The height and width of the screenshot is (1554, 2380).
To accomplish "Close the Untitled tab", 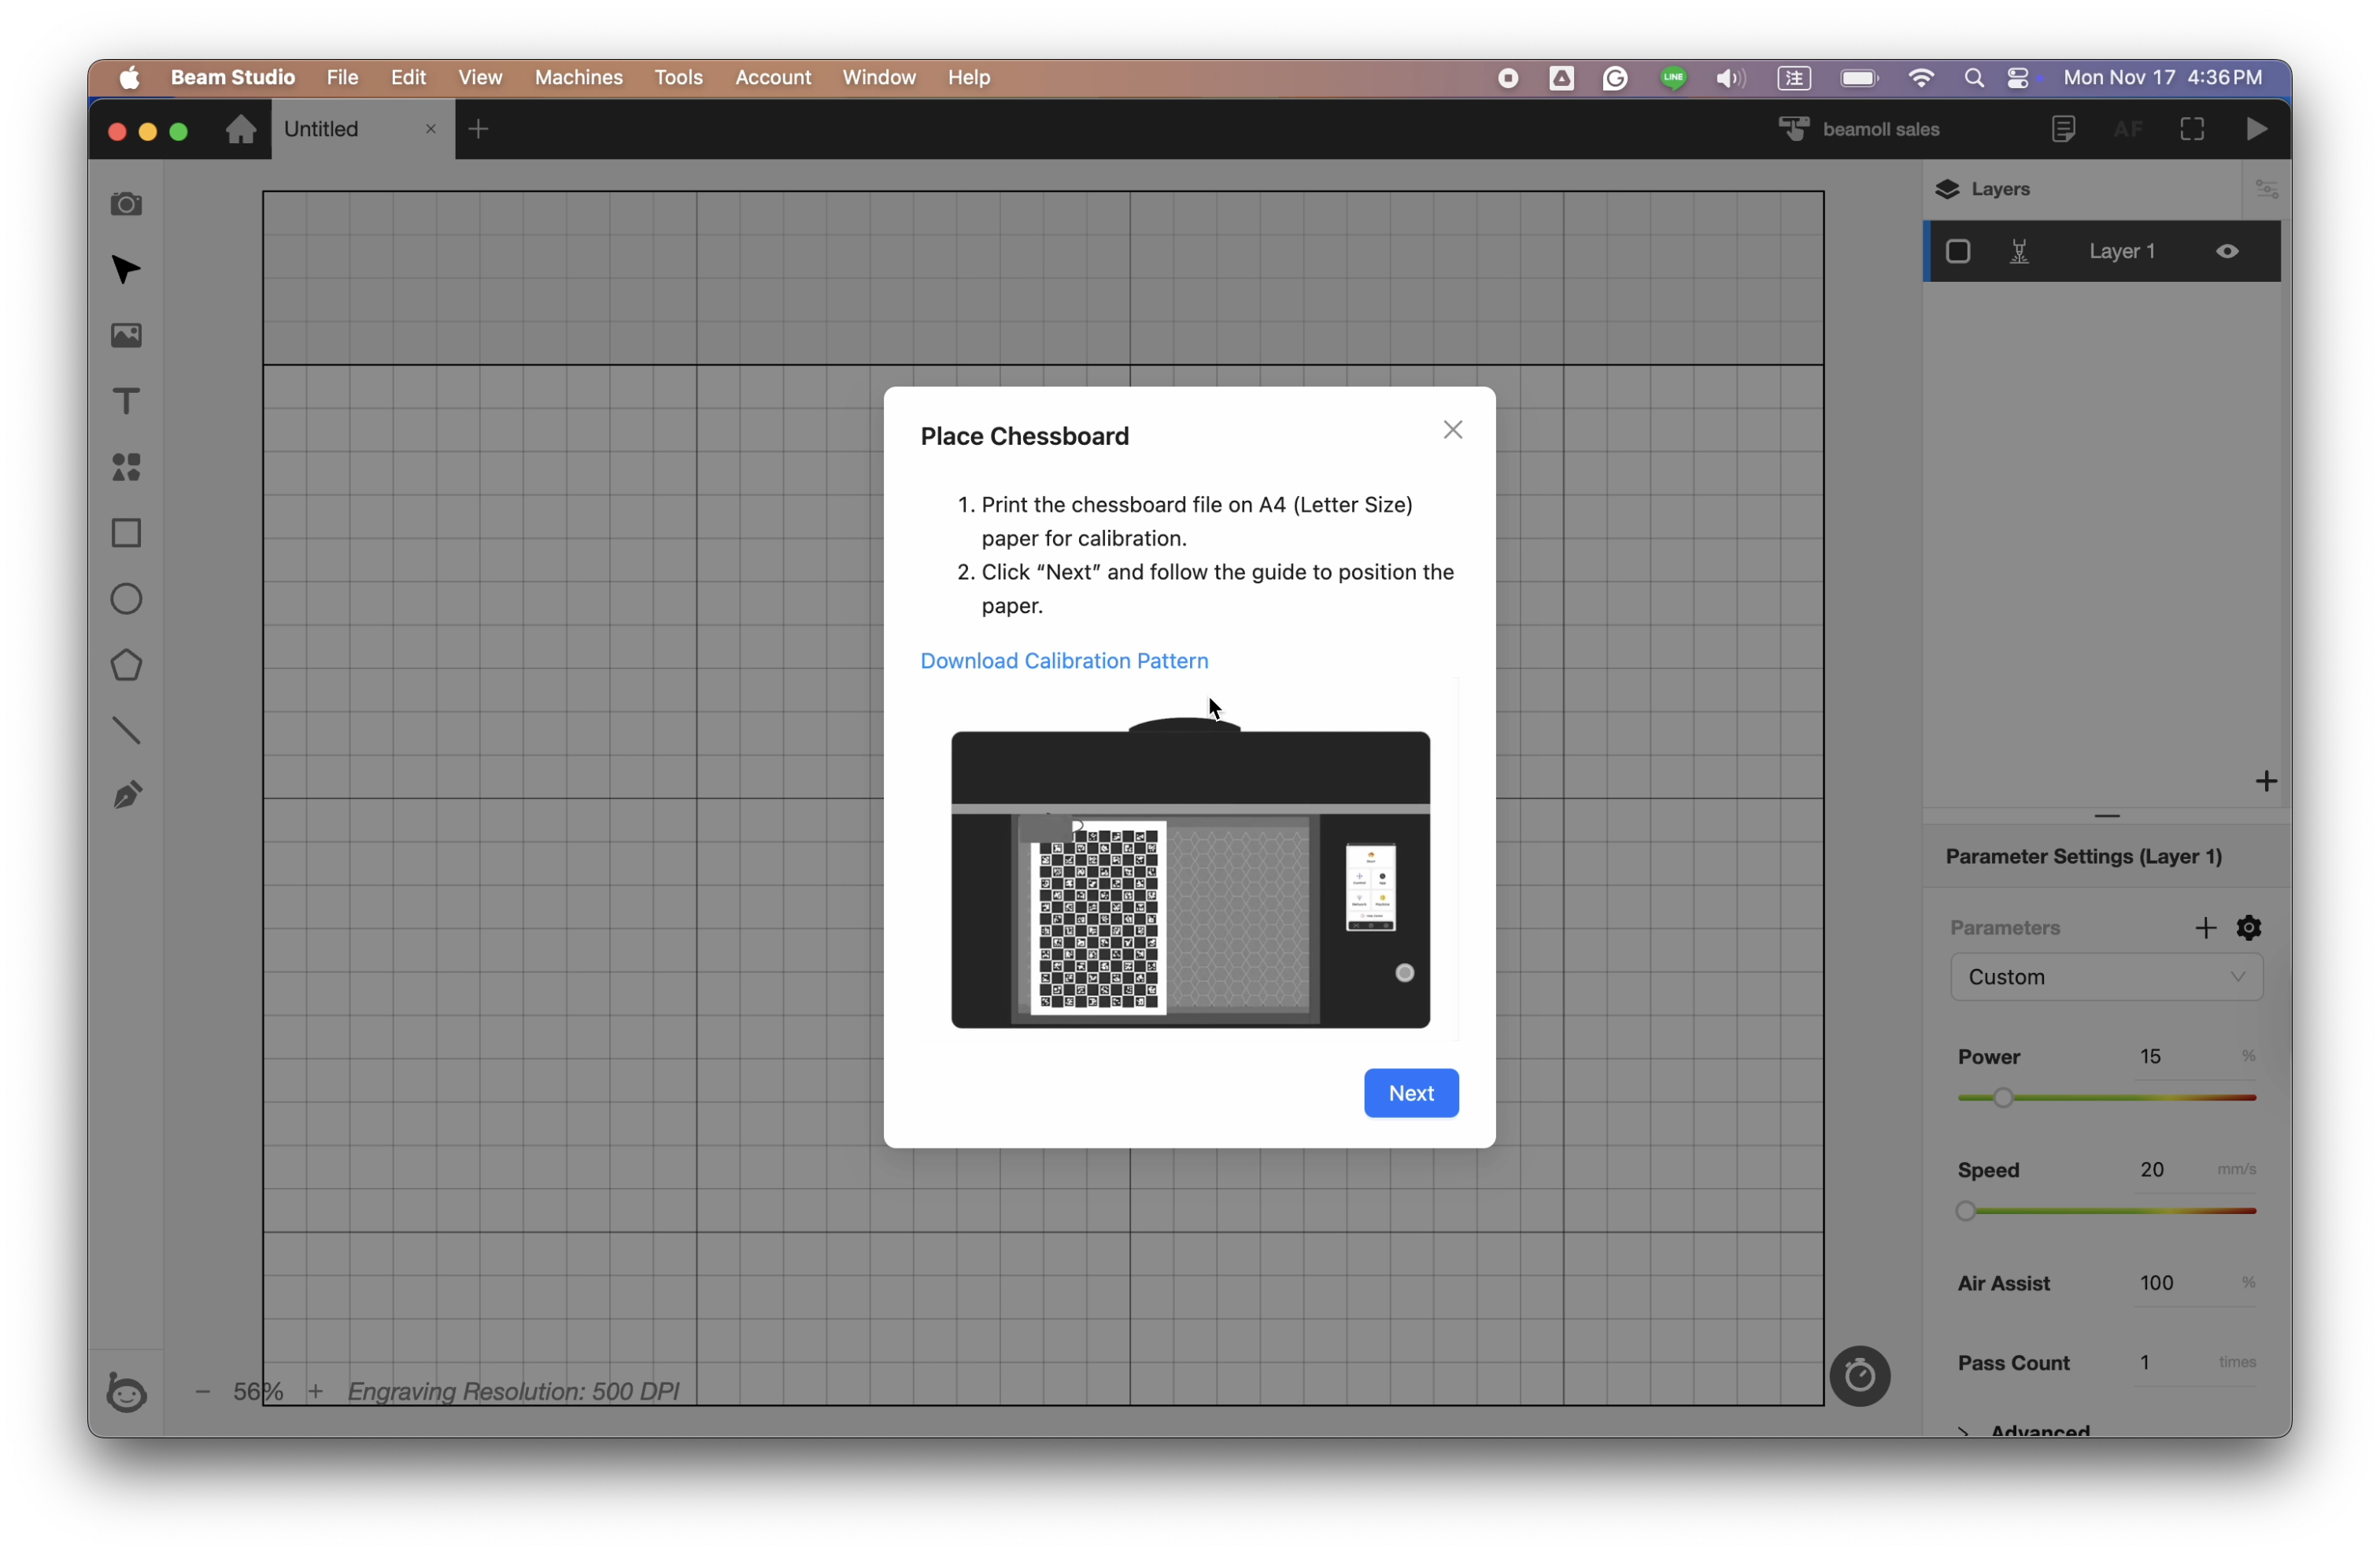I will [x=430, y=129].
